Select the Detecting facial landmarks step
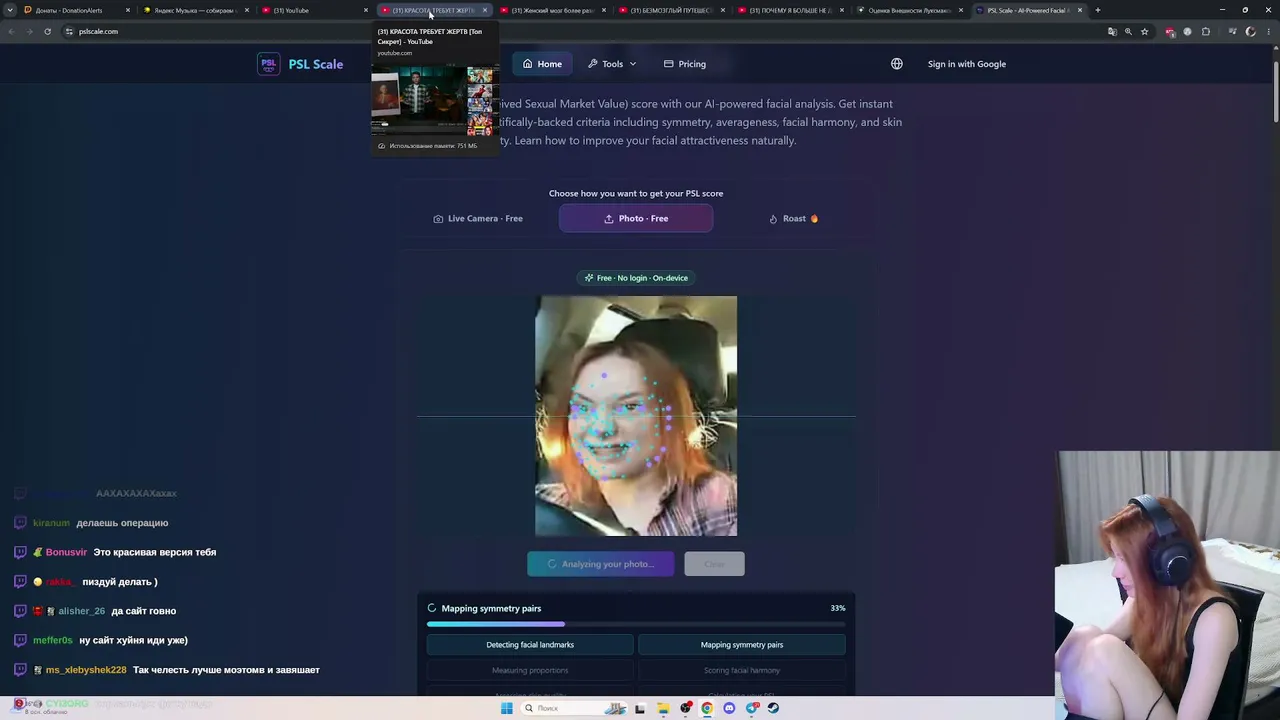This screenshot has width=1280, height=720. click(x=530, y=645)
